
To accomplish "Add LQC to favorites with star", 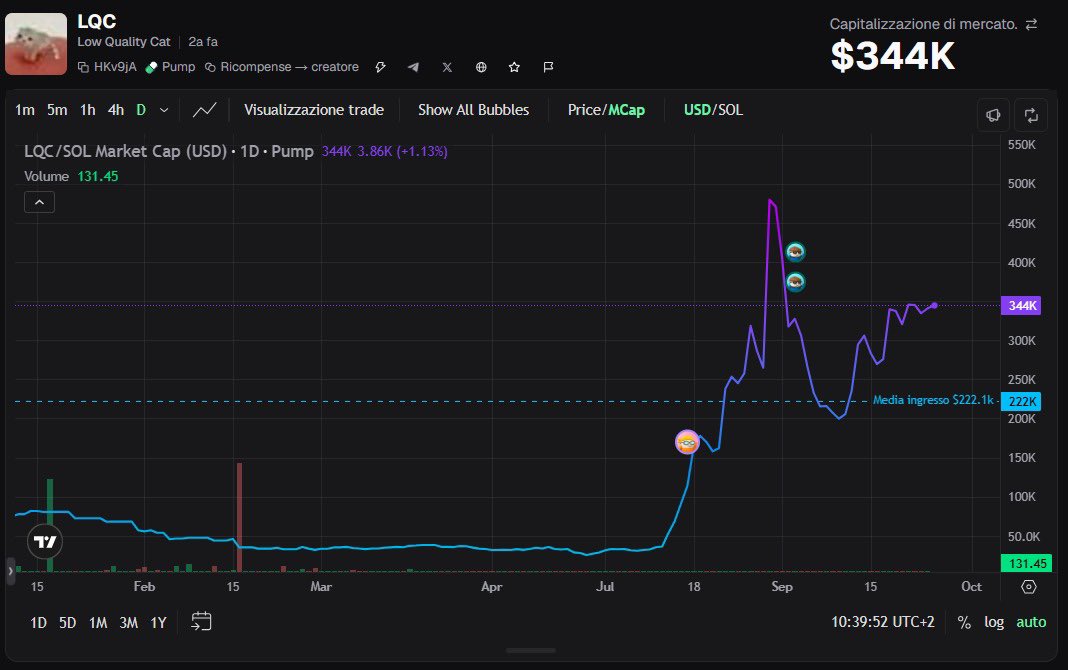I will [x=514, y=67].
